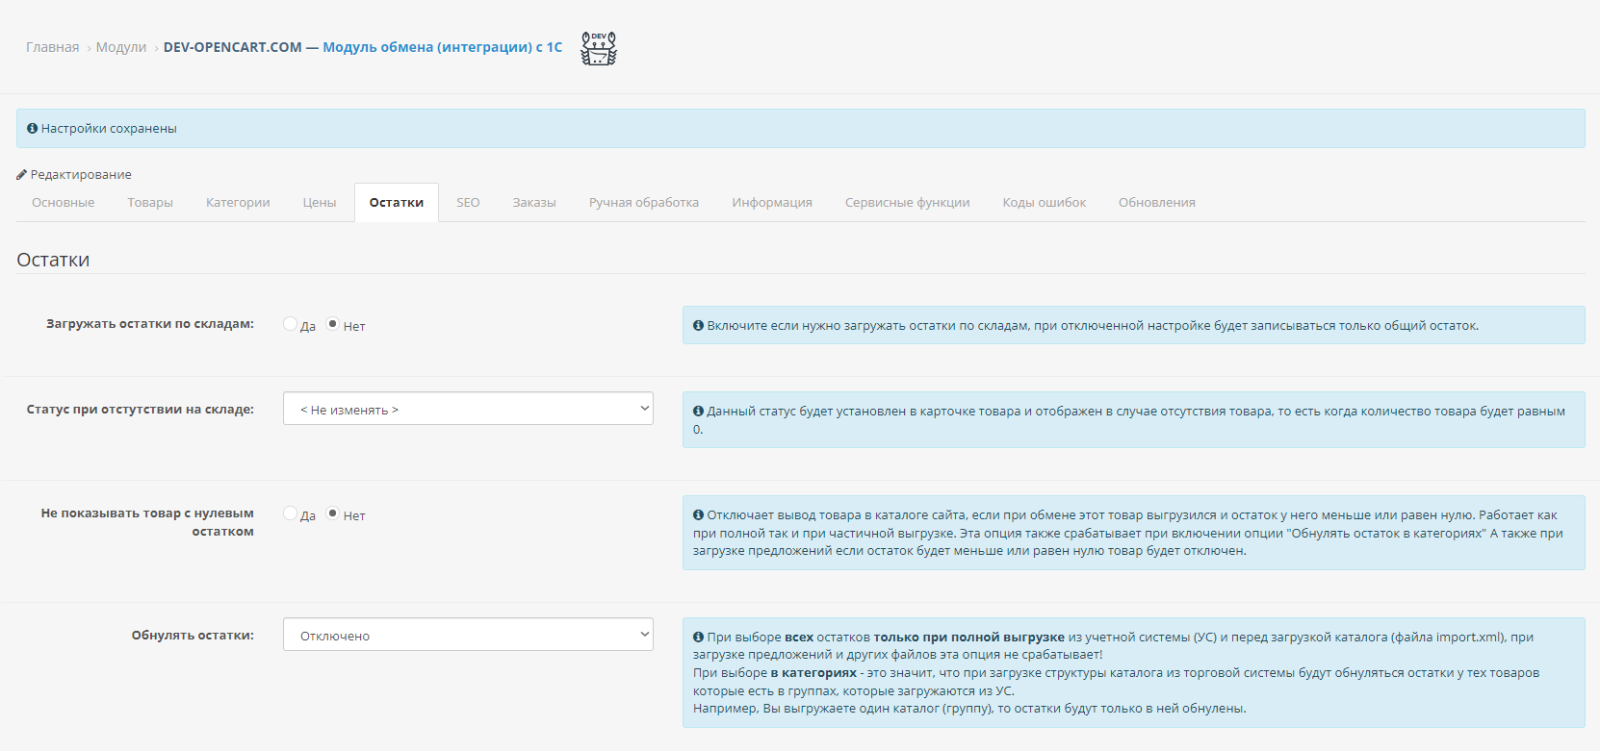Screen dimensions: 1600x752
Task: Open the Обновления tab
Action: 1157,203
